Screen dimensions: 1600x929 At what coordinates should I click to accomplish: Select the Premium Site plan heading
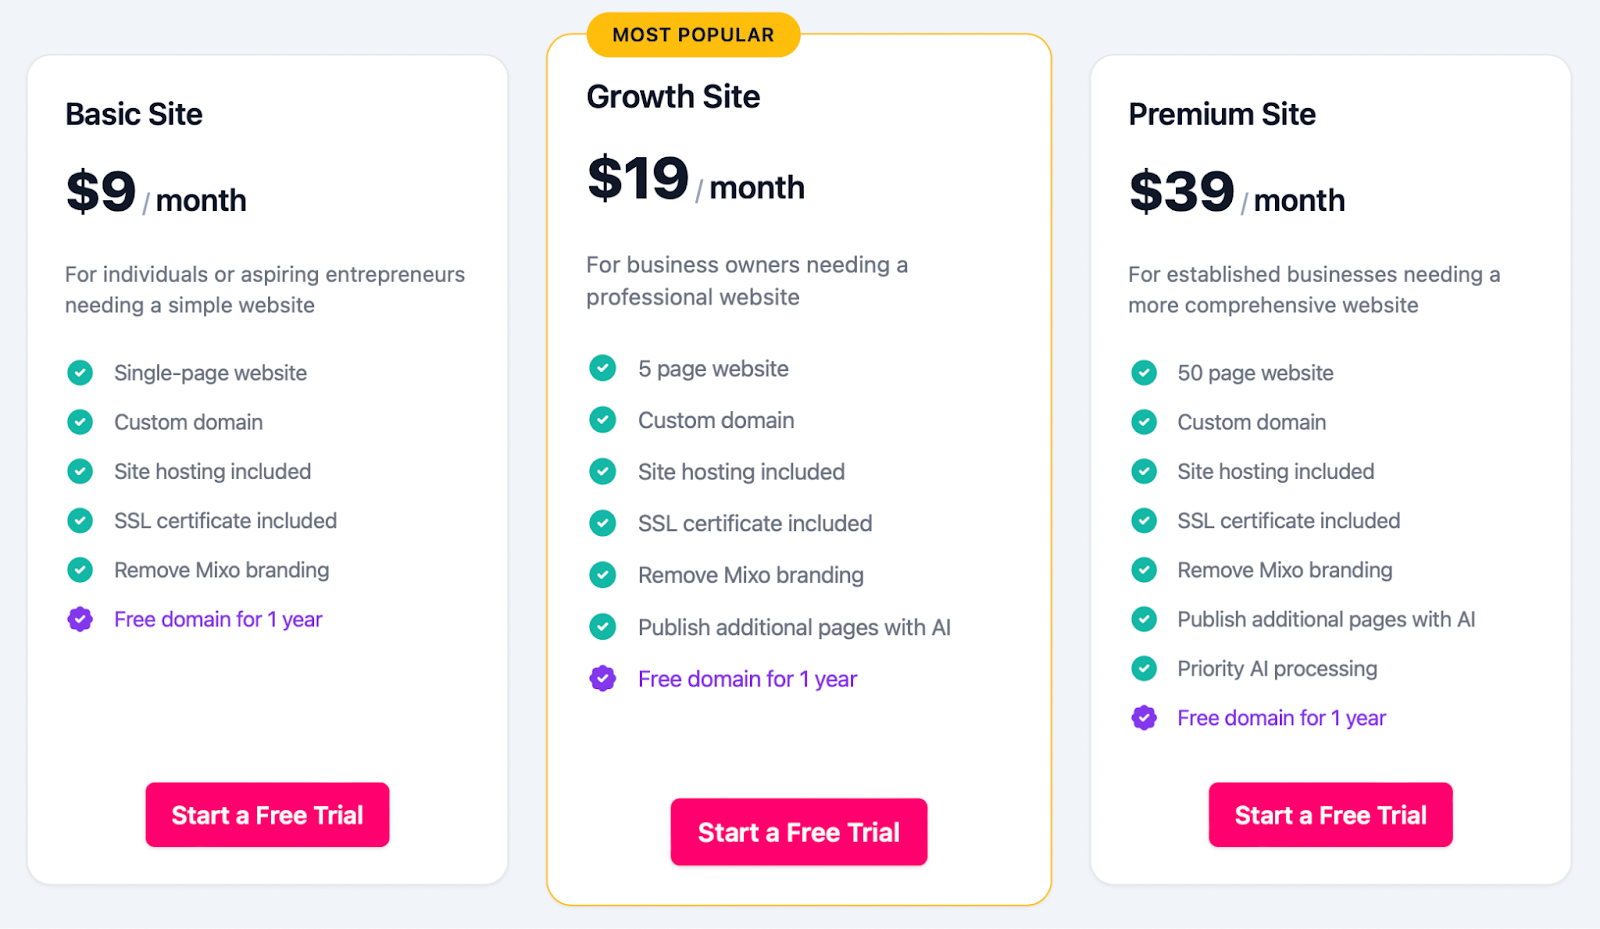click(x=1222, y=114)
